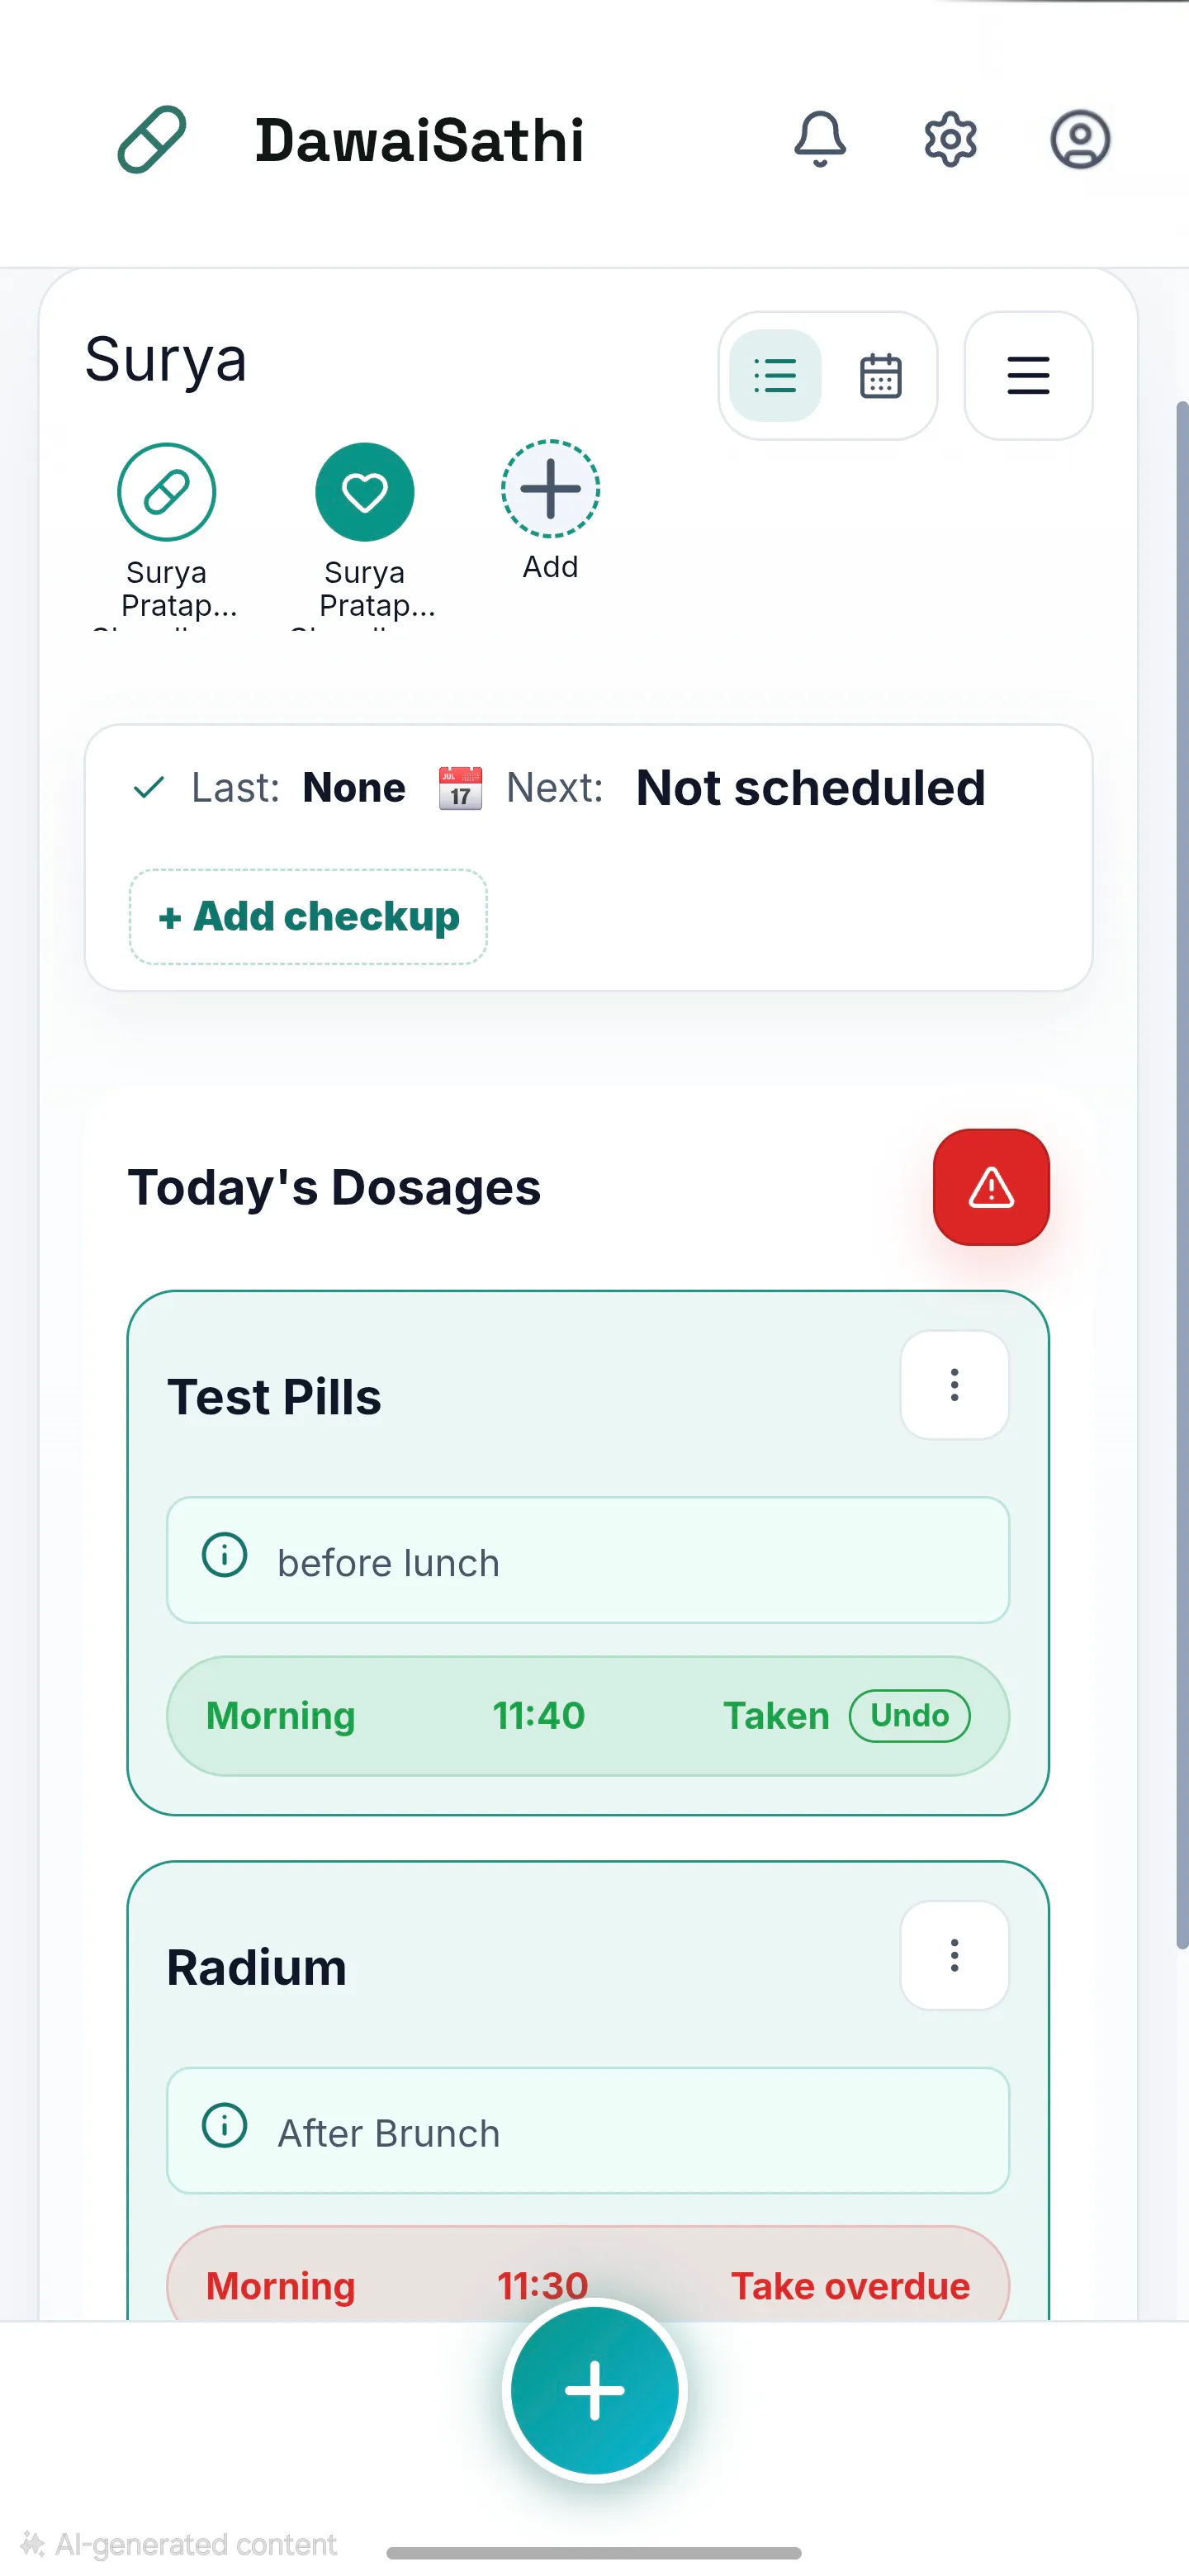Tap info icon beside 'before lunch'
The width and height of the screenshot is (1189, 2576).
pyautogui.click(x=225, y=1556)
